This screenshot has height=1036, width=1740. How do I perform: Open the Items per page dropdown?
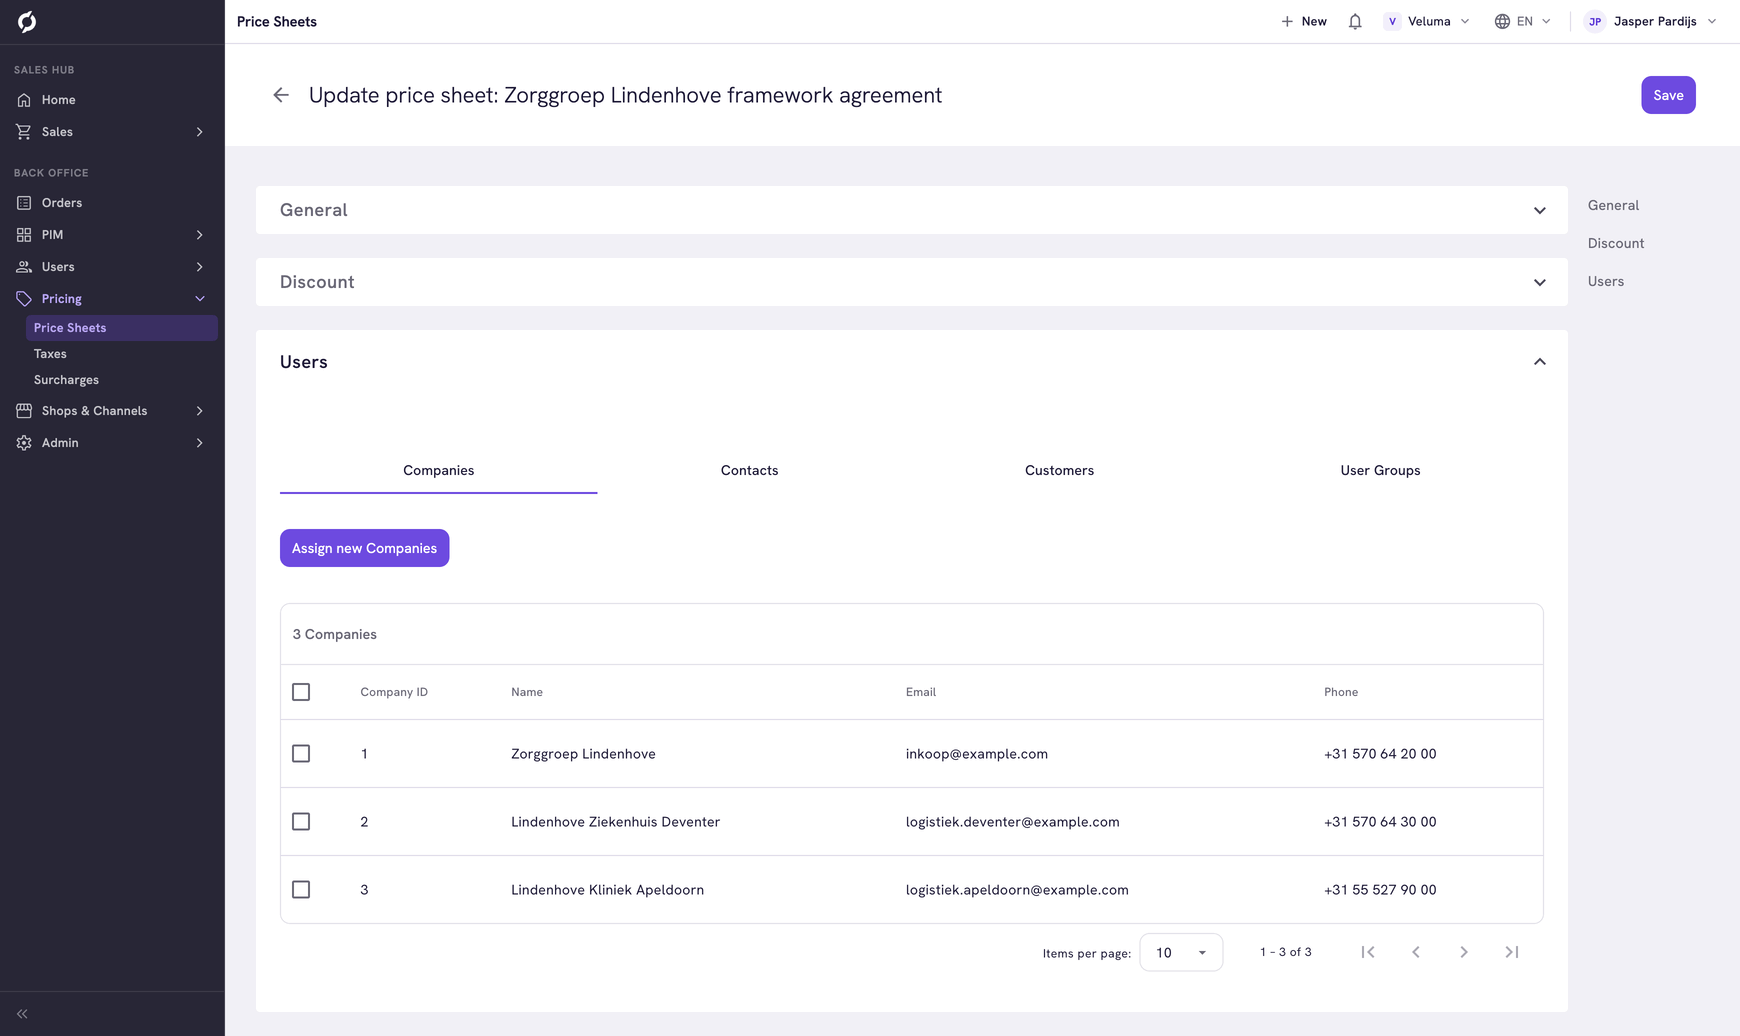[1181, 953]
